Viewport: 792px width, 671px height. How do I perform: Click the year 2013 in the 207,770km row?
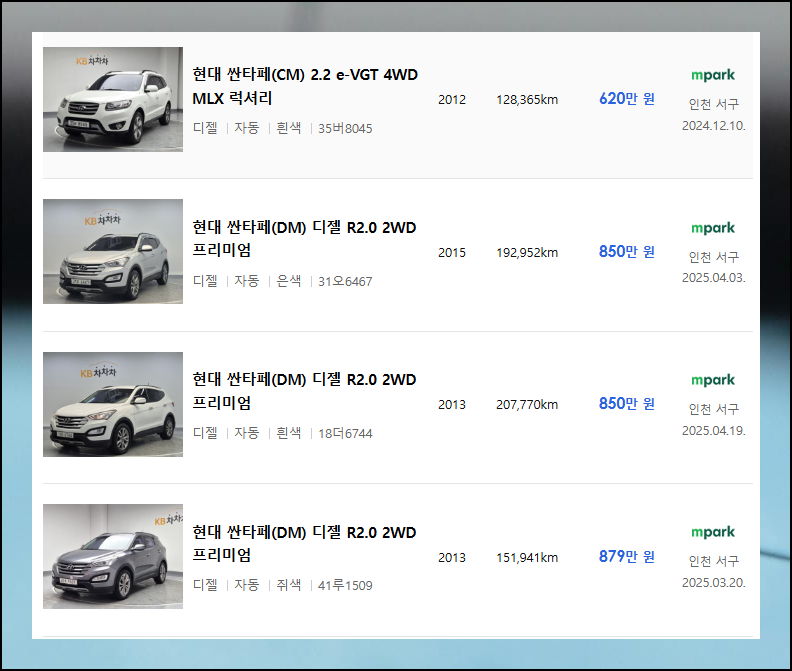452,405
